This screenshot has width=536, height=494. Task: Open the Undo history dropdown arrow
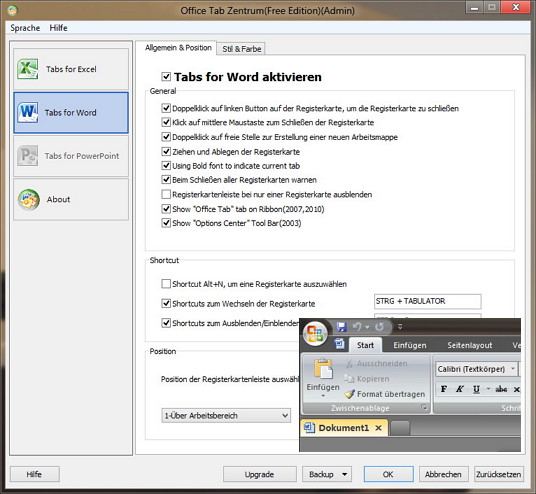[x=367, y=327]
